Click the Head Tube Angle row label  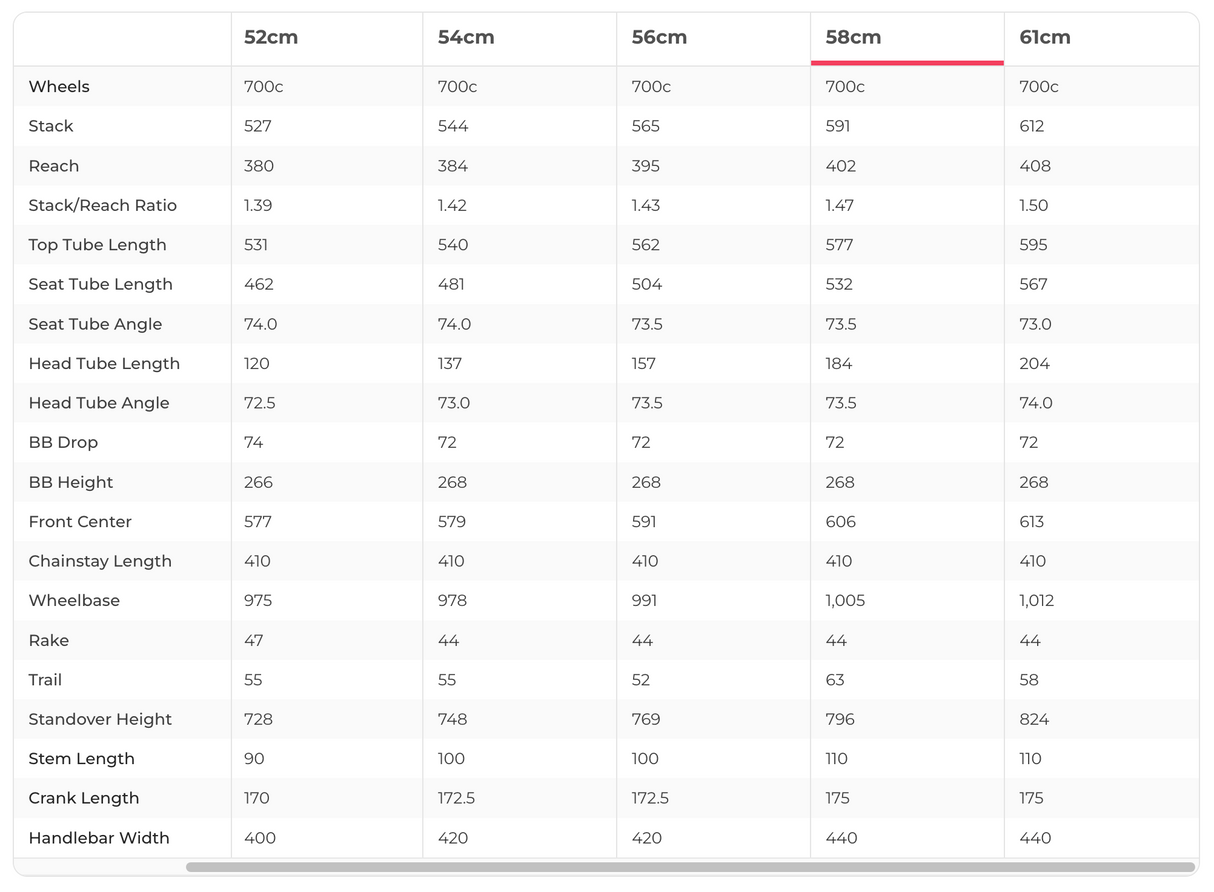99,403
